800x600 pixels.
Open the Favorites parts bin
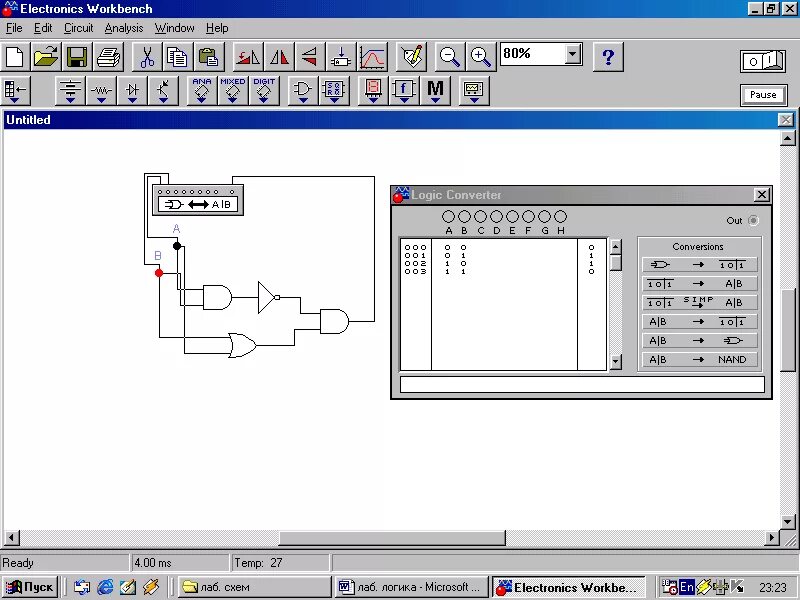click(x=16, y=91)
